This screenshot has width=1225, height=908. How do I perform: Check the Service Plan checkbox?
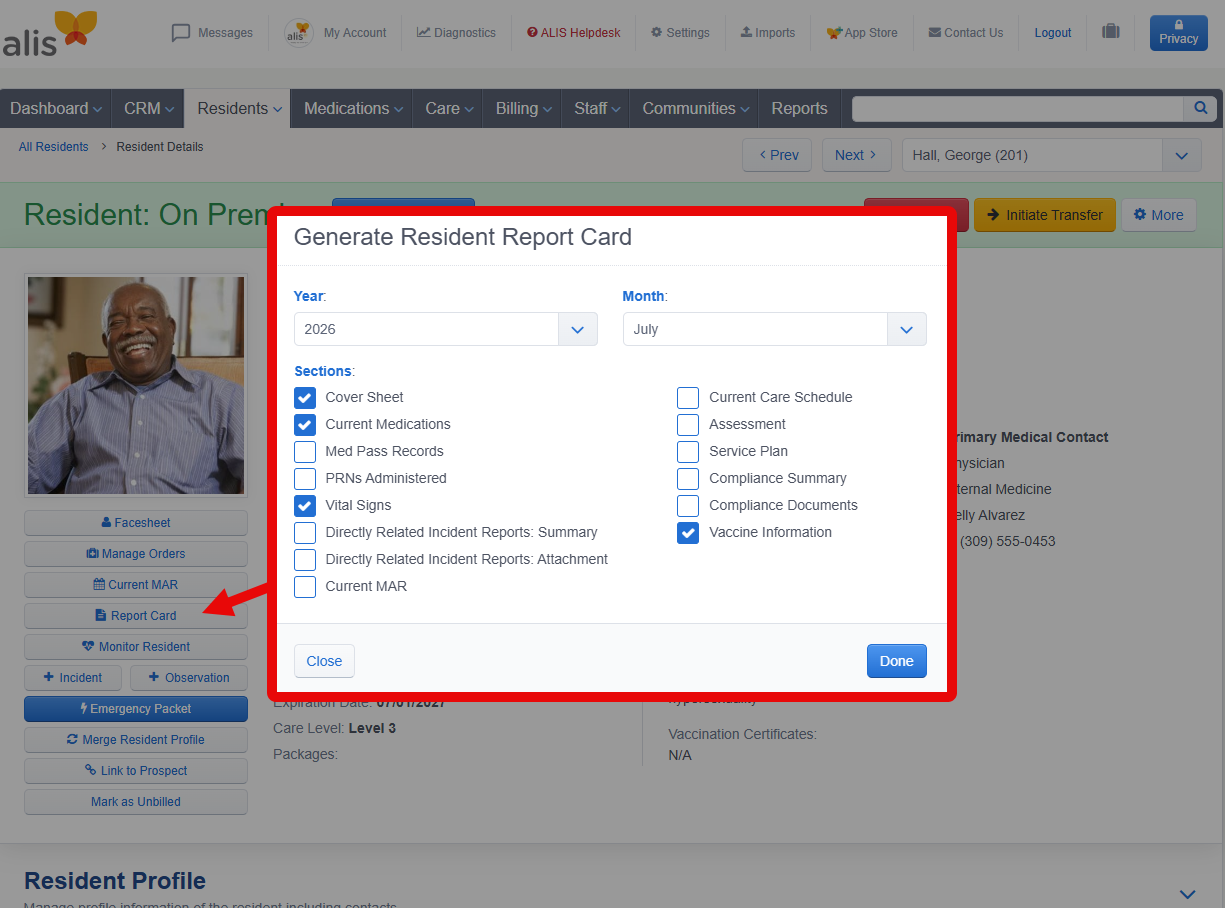(x=688, y=451)
